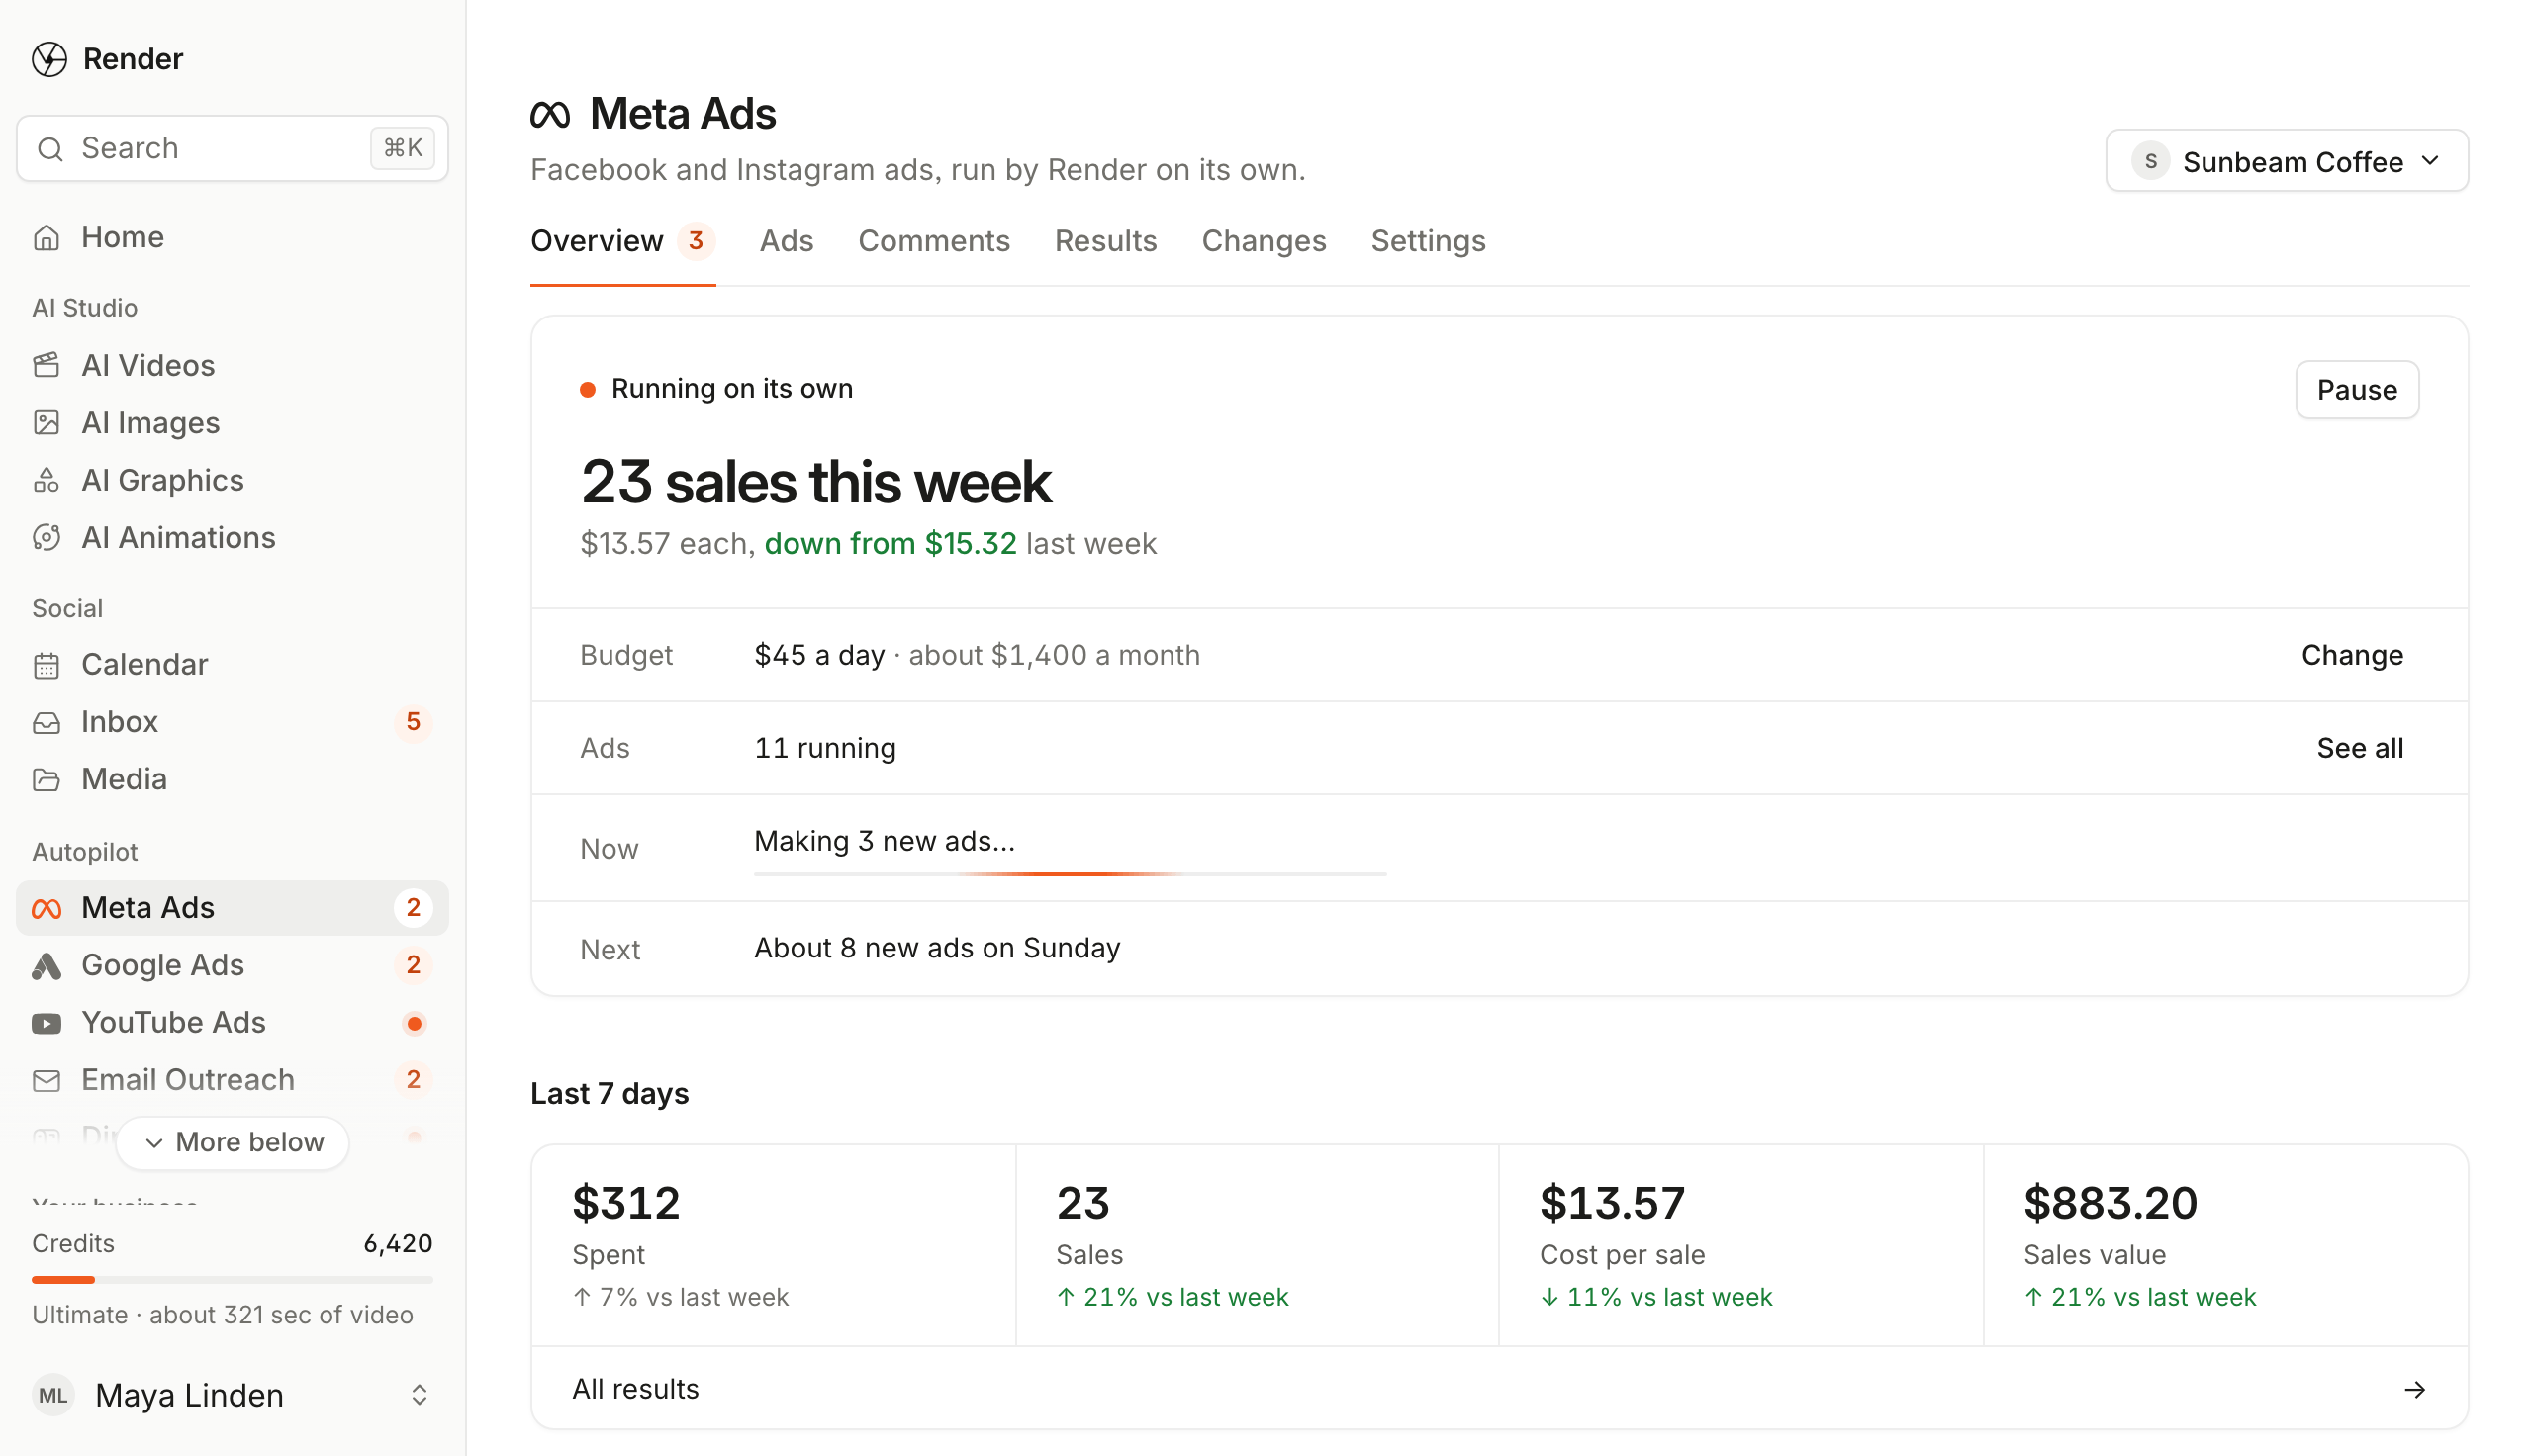The image size is (2533, 1456).
Task: Click '$45 a day' budget value
Action: (x=819, y=655)
